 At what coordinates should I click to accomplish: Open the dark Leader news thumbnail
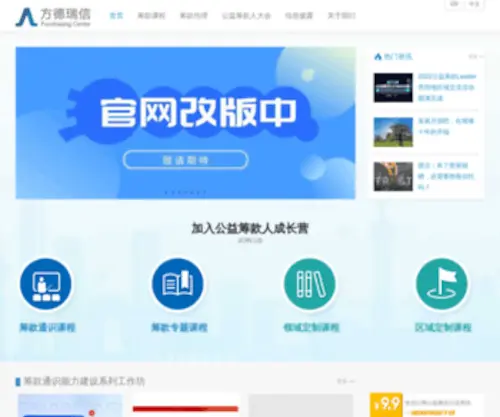393,87
